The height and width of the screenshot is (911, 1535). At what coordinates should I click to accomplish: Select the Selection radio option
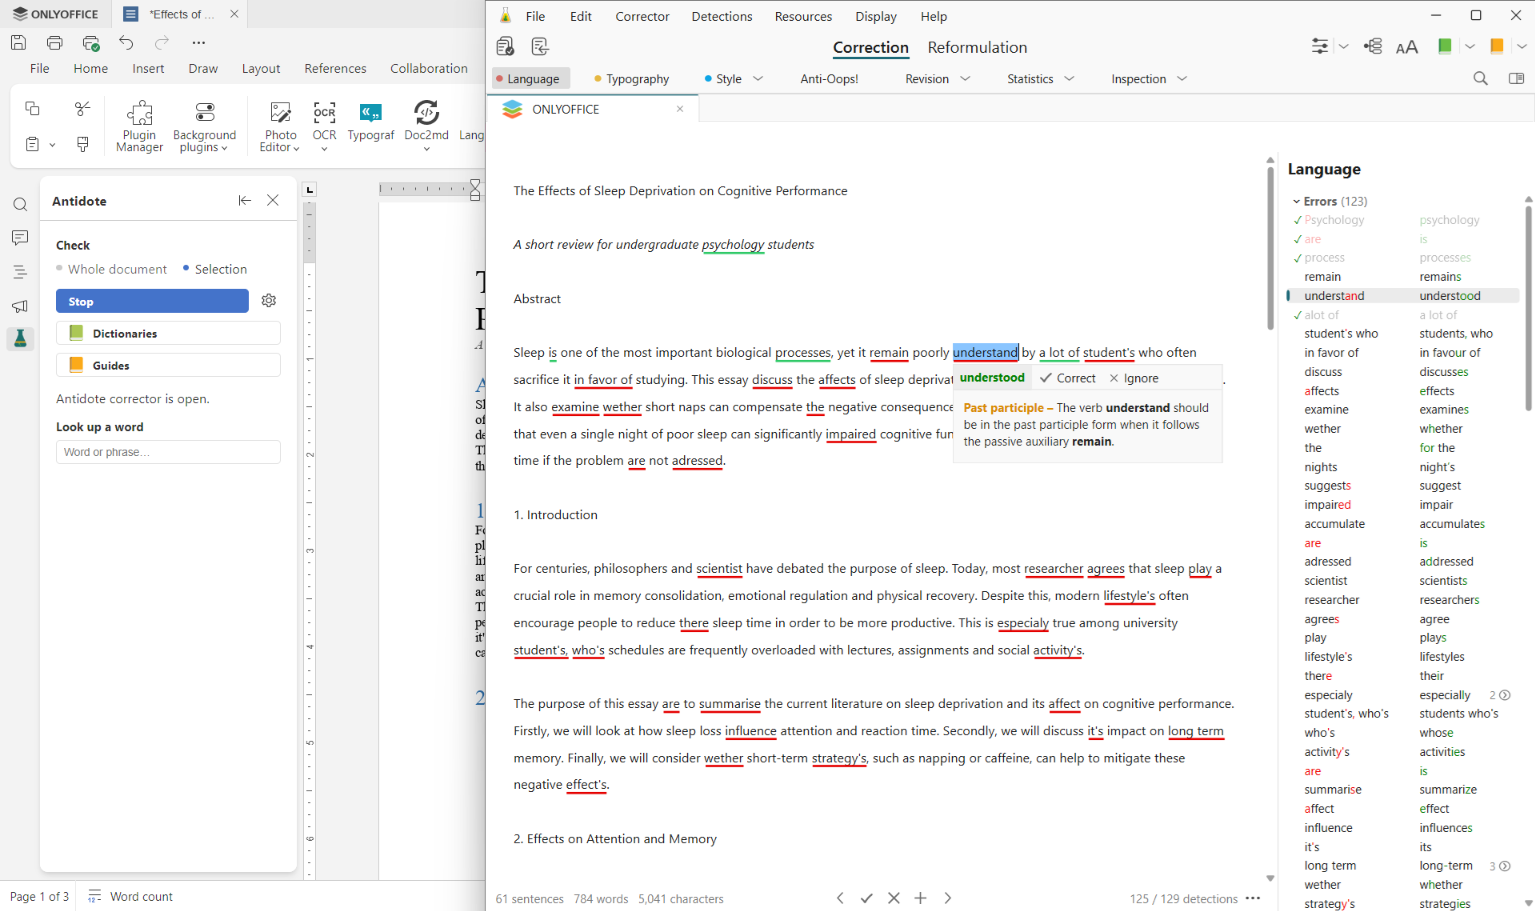(214, 269)
